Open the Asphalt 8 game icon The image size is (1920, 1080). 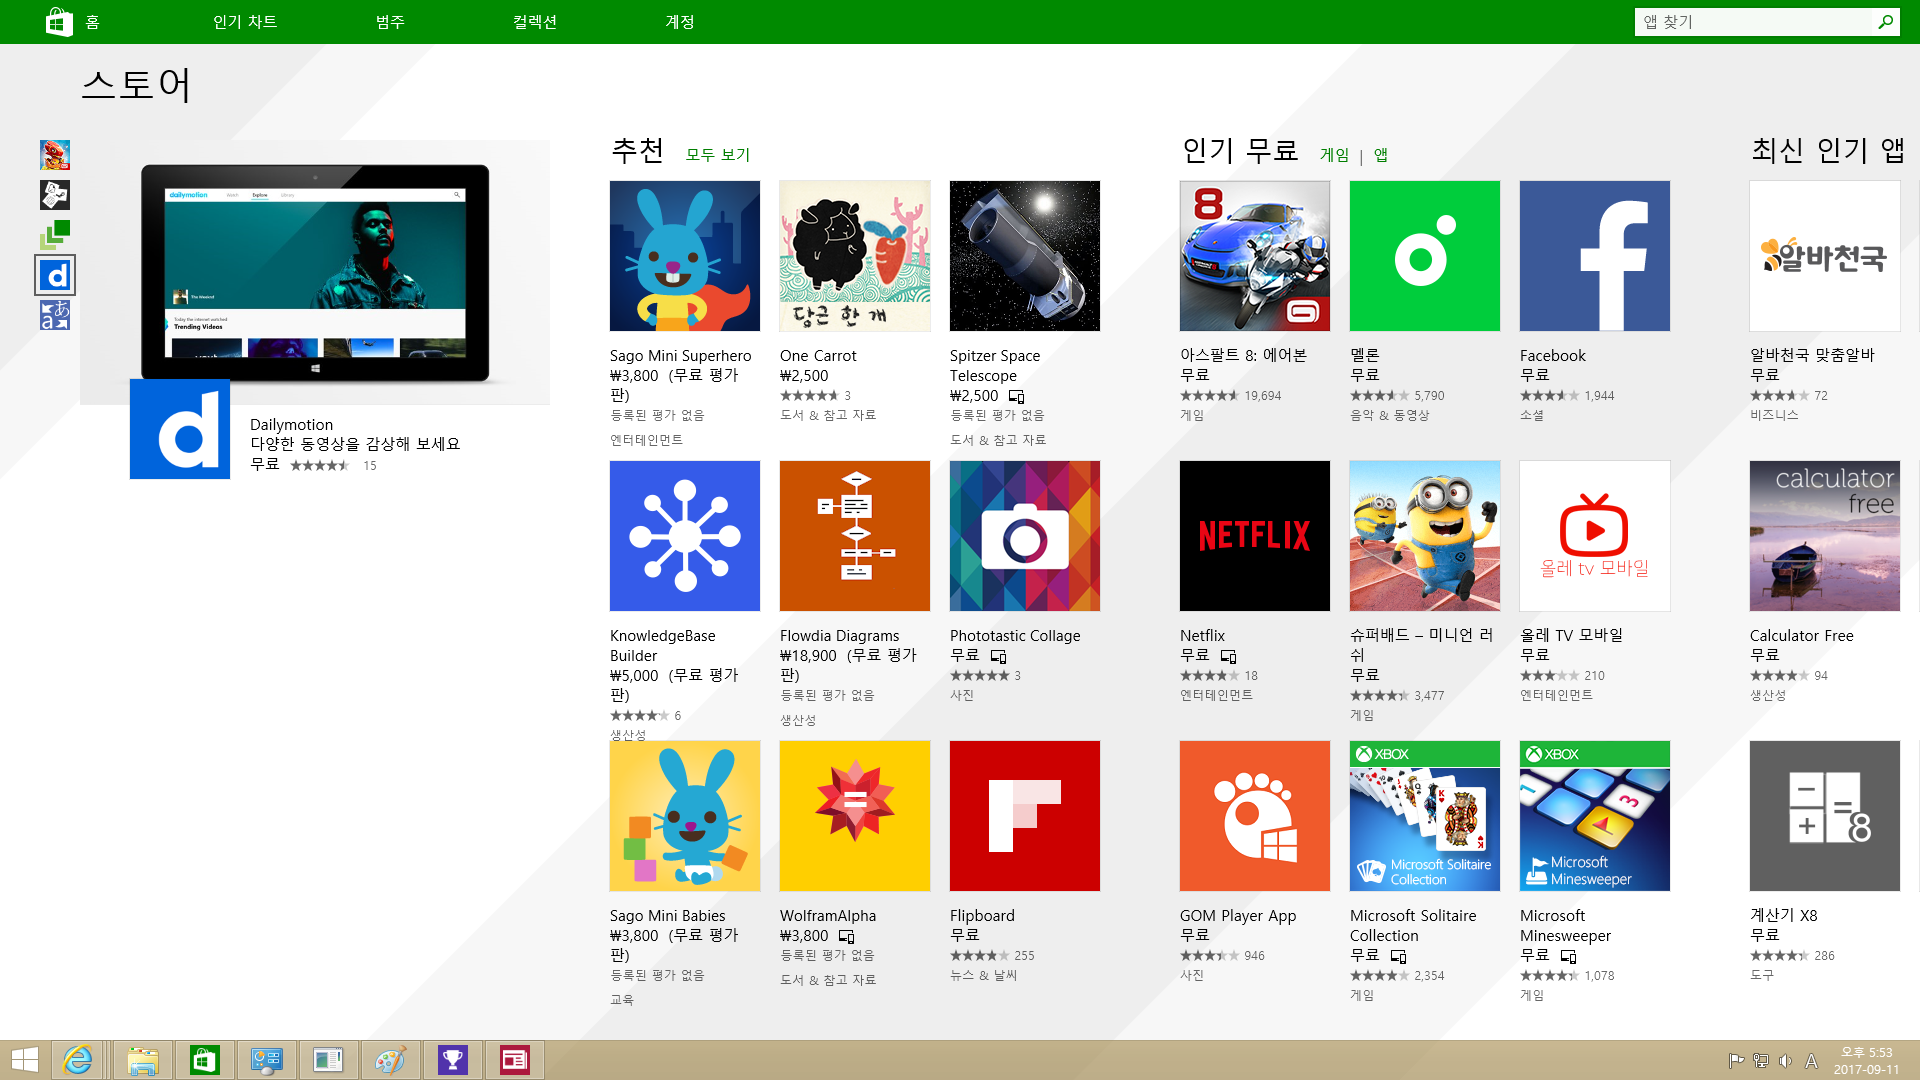(x=1255, y=256)
